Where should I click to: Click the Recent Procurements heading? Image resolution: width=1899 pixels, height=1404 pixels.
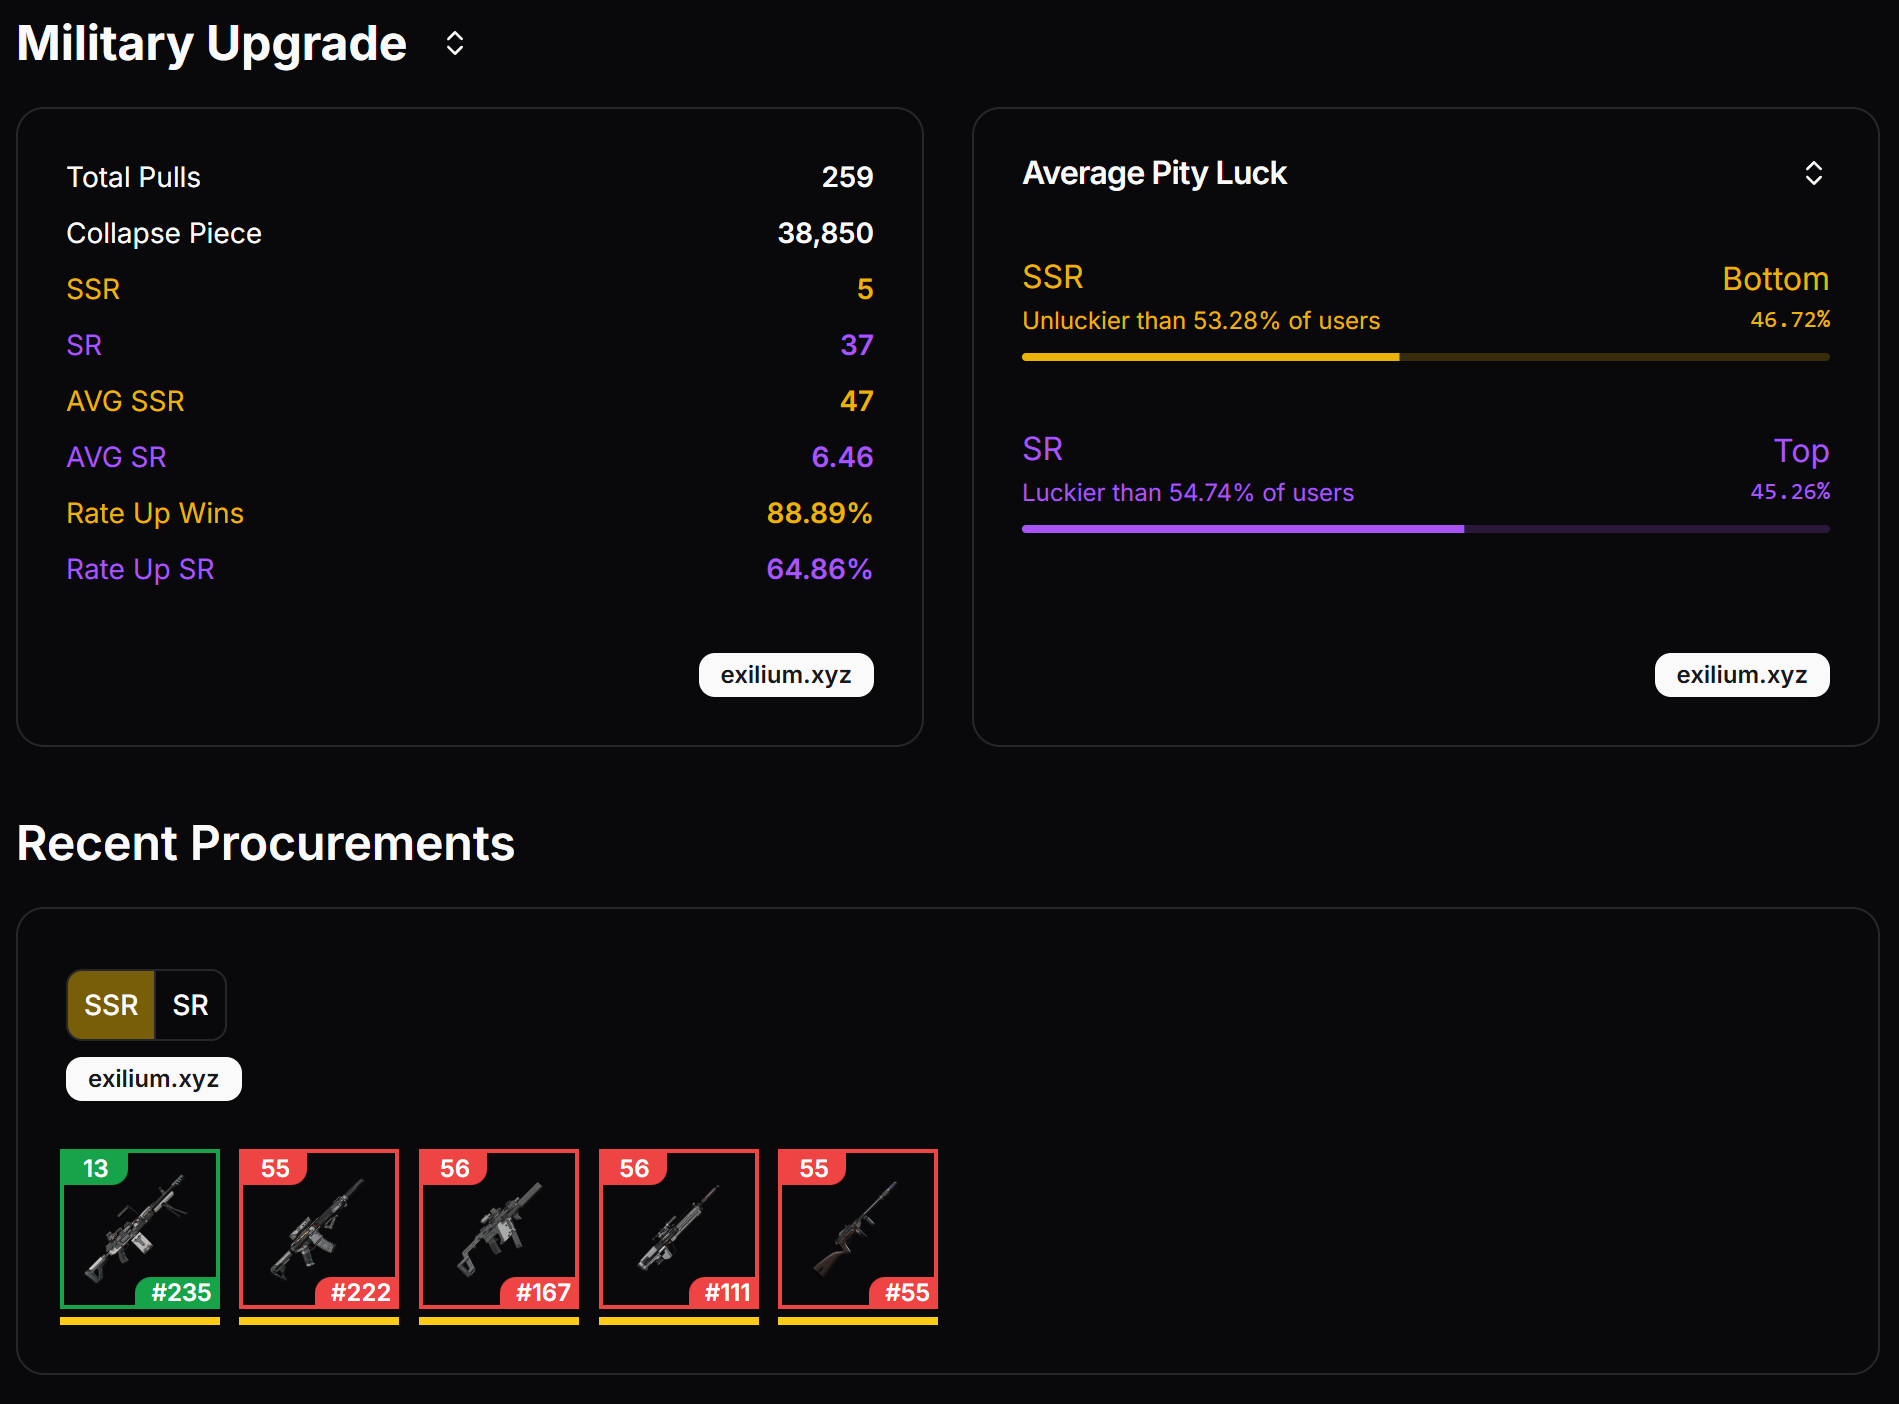pyautogui.click(x=266, y=843)
